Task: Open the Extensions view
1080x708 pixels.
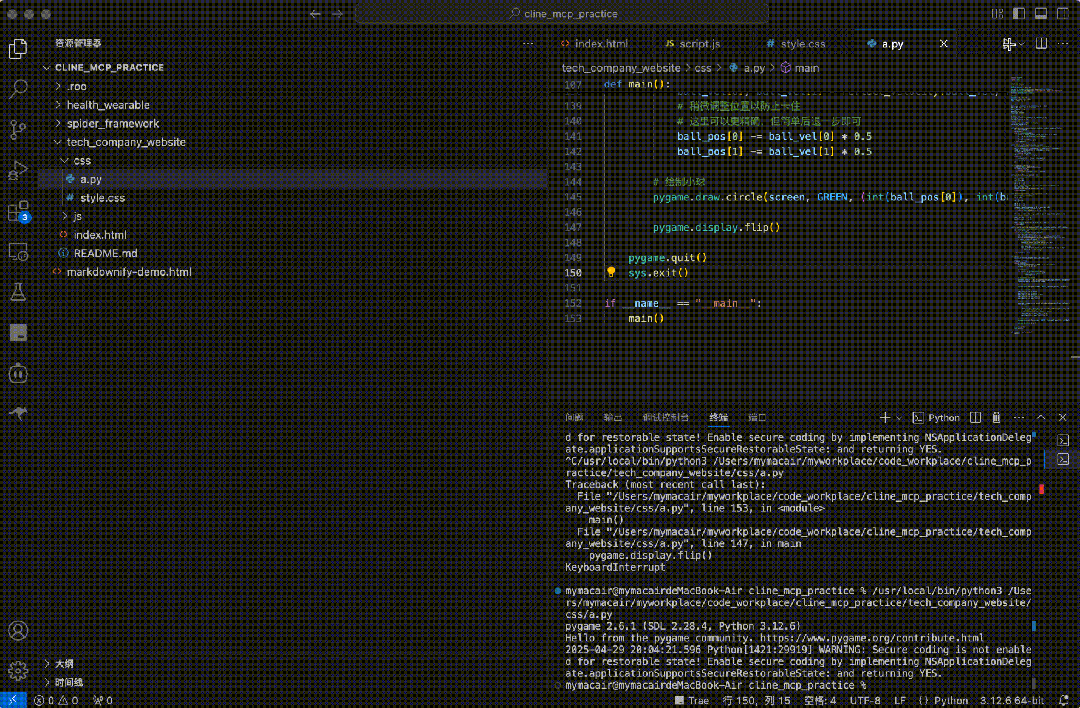Action: tap(18, 211)
